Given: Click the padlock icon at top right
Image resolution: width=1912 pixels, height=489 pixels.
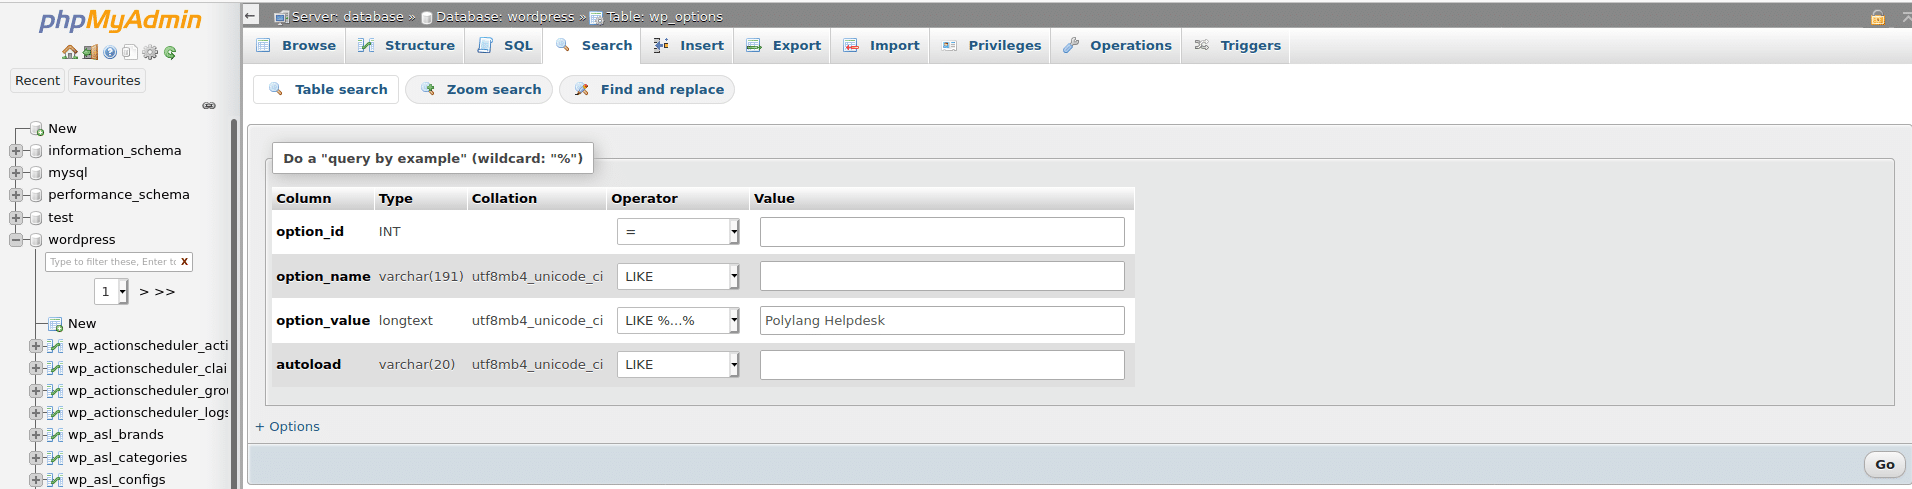Looking at the screenshot, I should point(1878,17).
